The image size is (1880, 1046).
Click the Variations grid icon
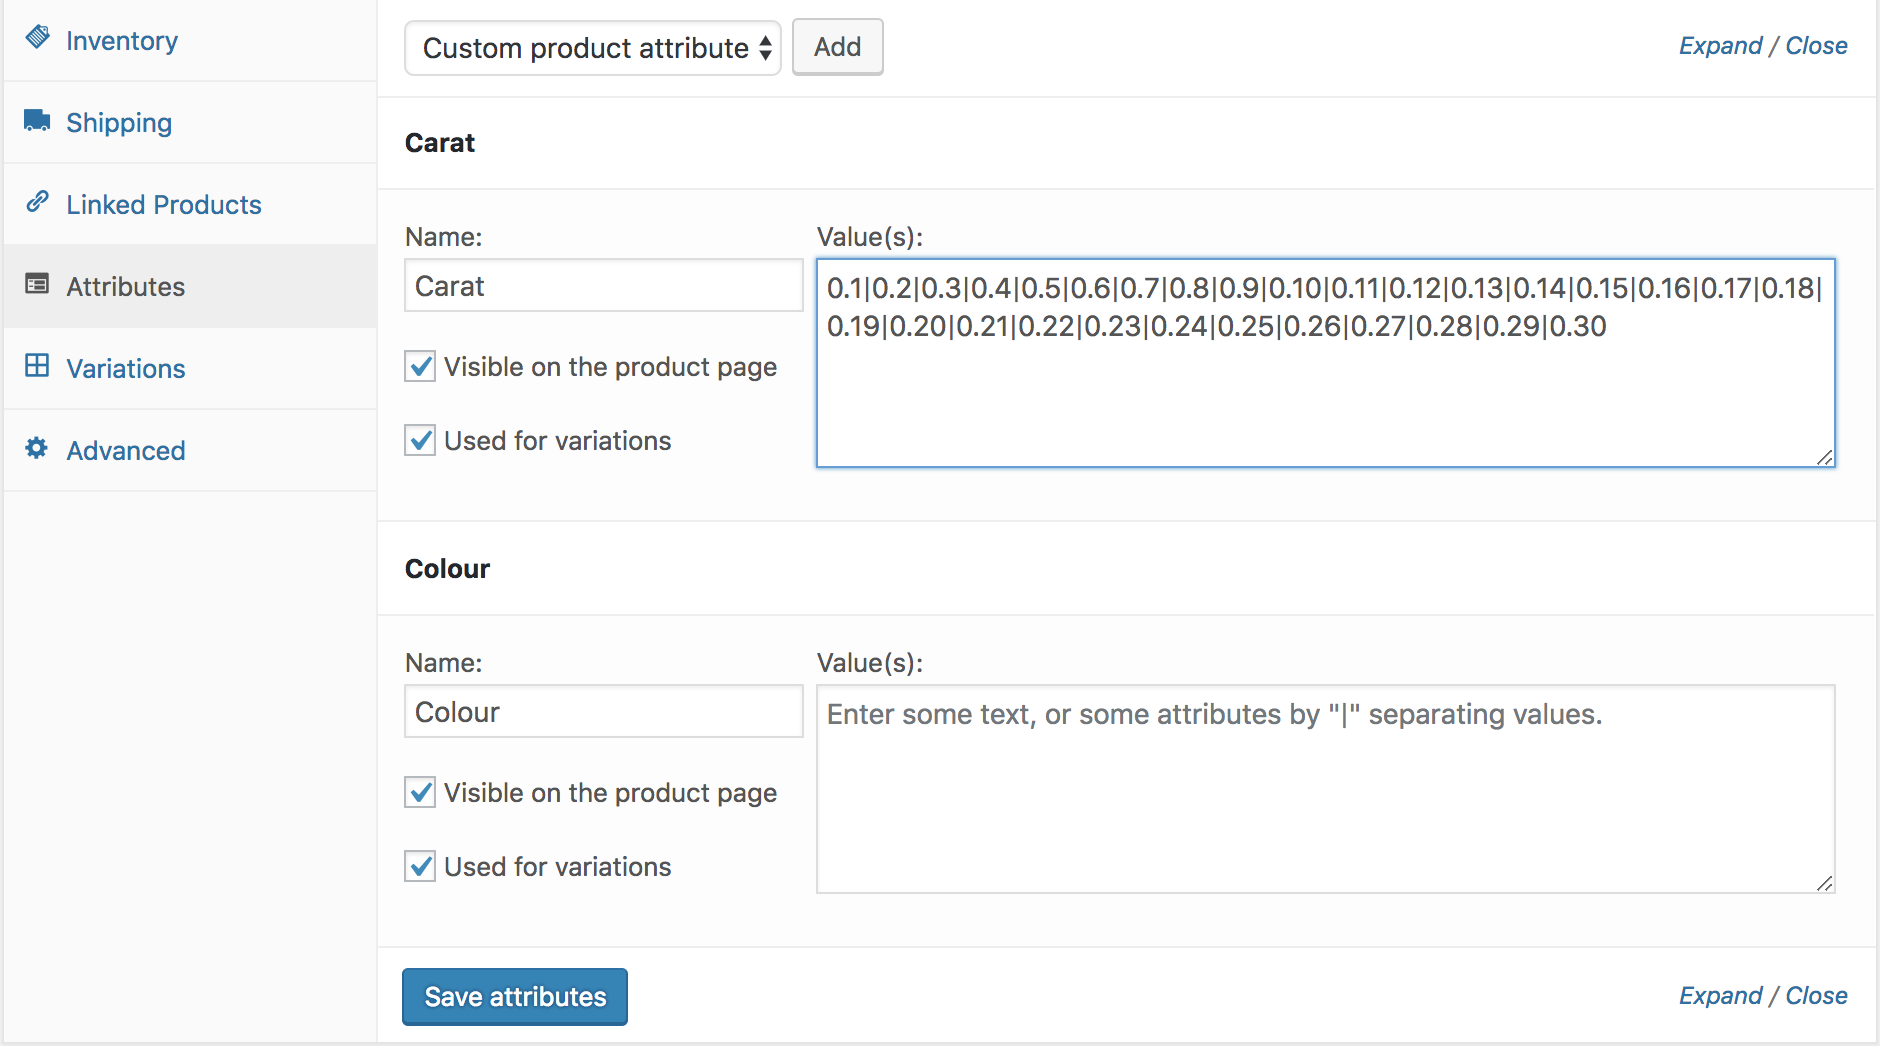[x=37, y=365]
